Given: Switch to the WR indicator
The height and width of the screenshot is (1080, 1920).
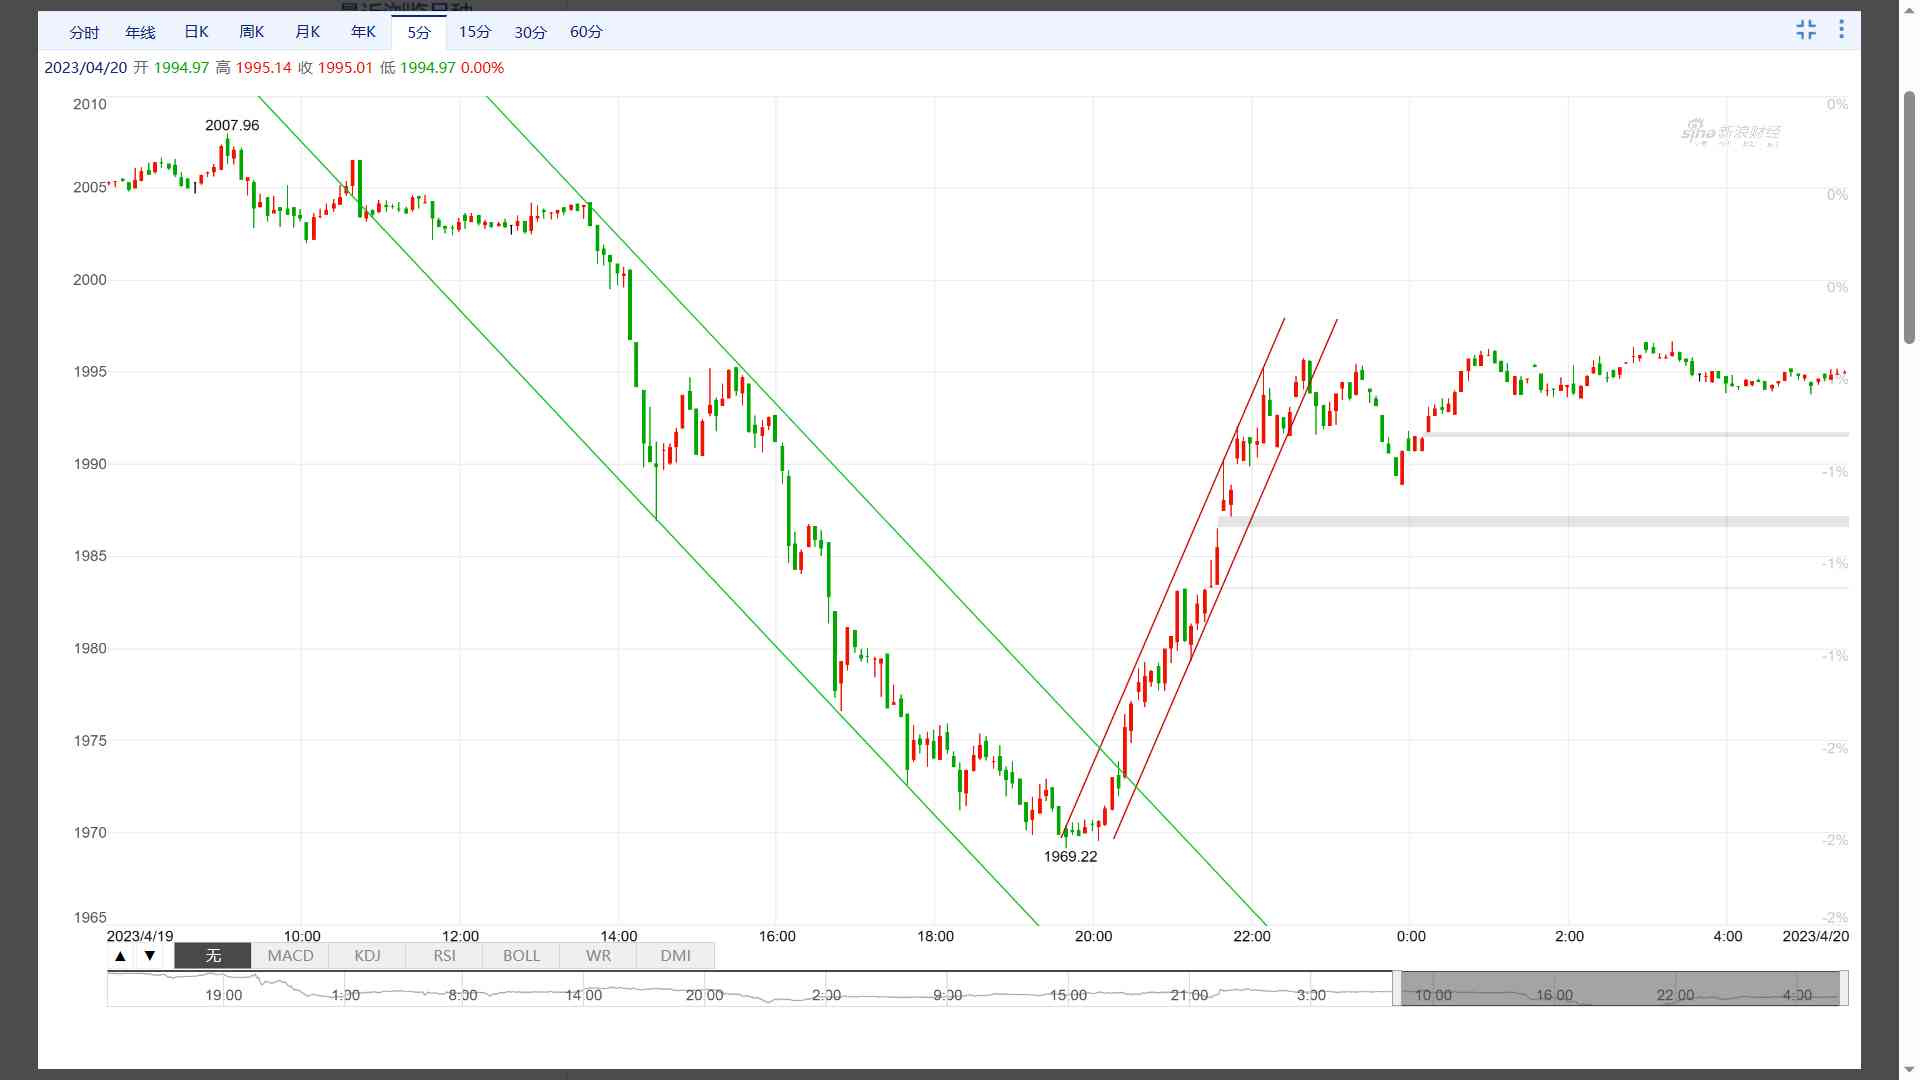Looking at the screenshot, I should coord(598,956).
